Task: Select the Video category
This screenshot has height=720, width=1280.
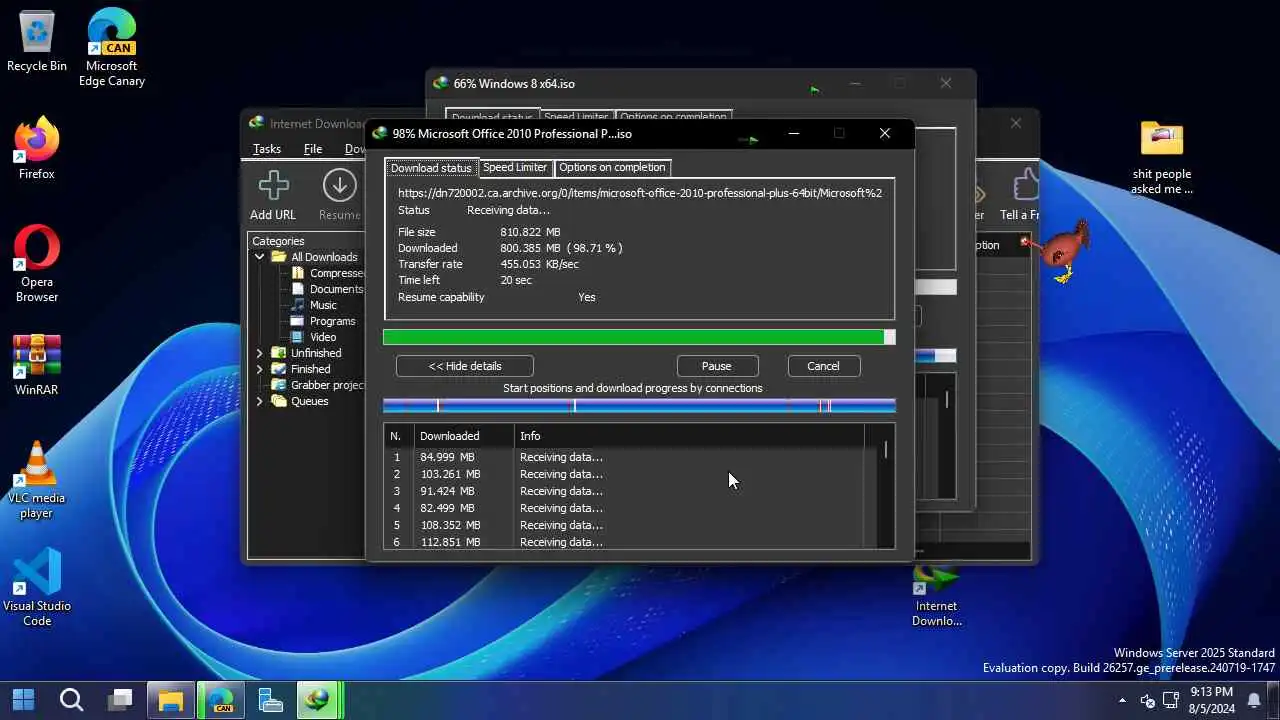Action: click(323, 337)
